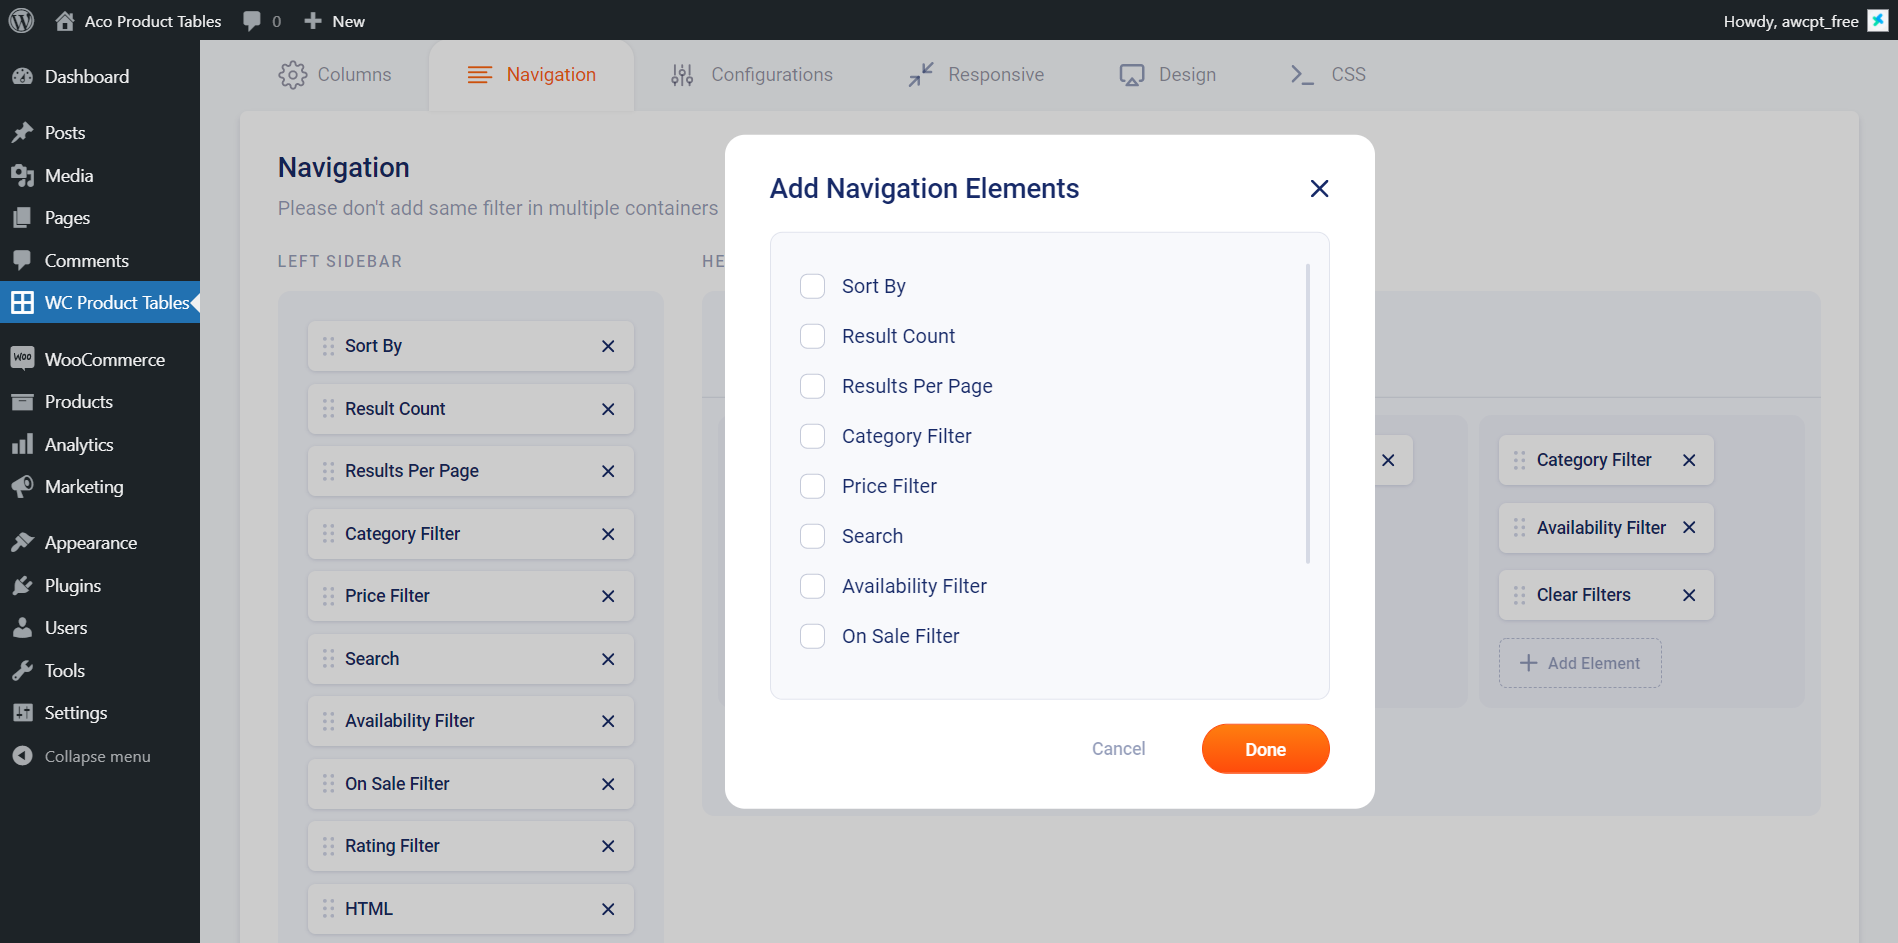Open the CSS tab
This screenshot has height=943, width=1898.
coord(1327,75)
